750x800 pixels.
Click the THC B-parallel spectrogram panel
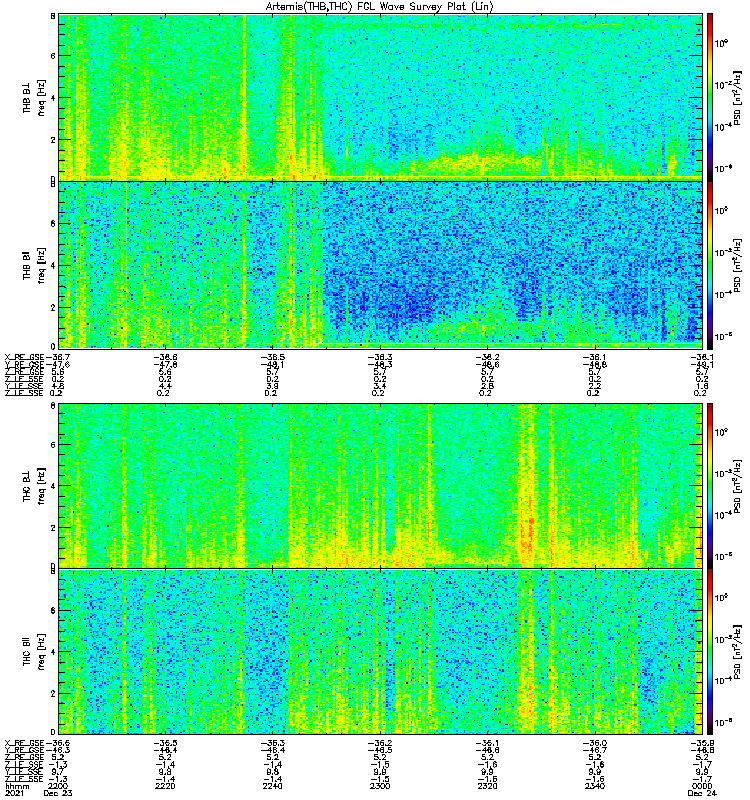tap(380, 652)
